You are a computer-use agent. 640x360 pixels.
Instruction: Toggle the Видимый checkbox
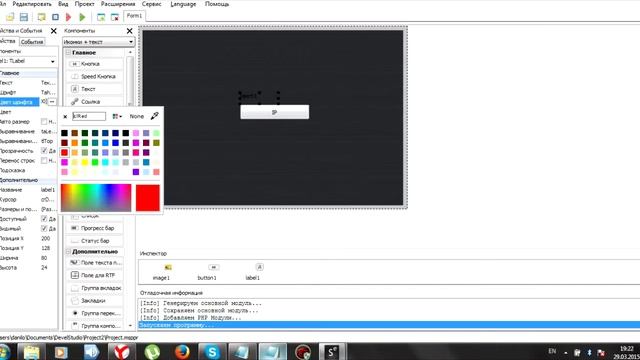(x=44, y=229)
